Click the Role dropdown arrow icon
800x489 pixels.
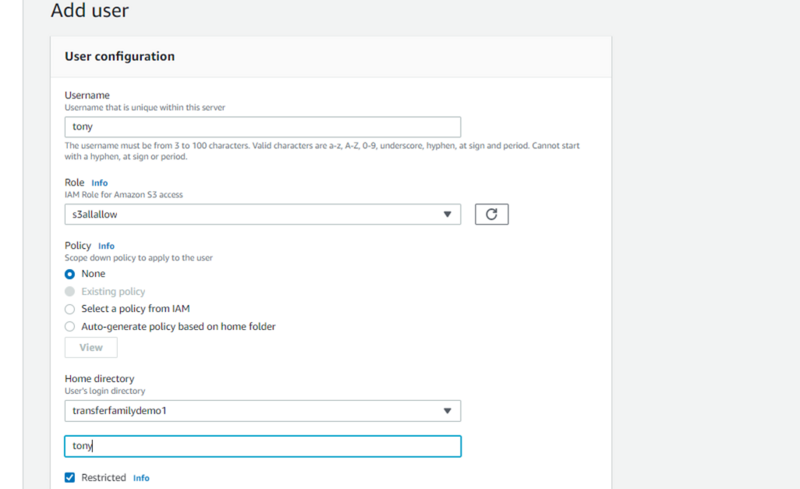pos(447,214)
